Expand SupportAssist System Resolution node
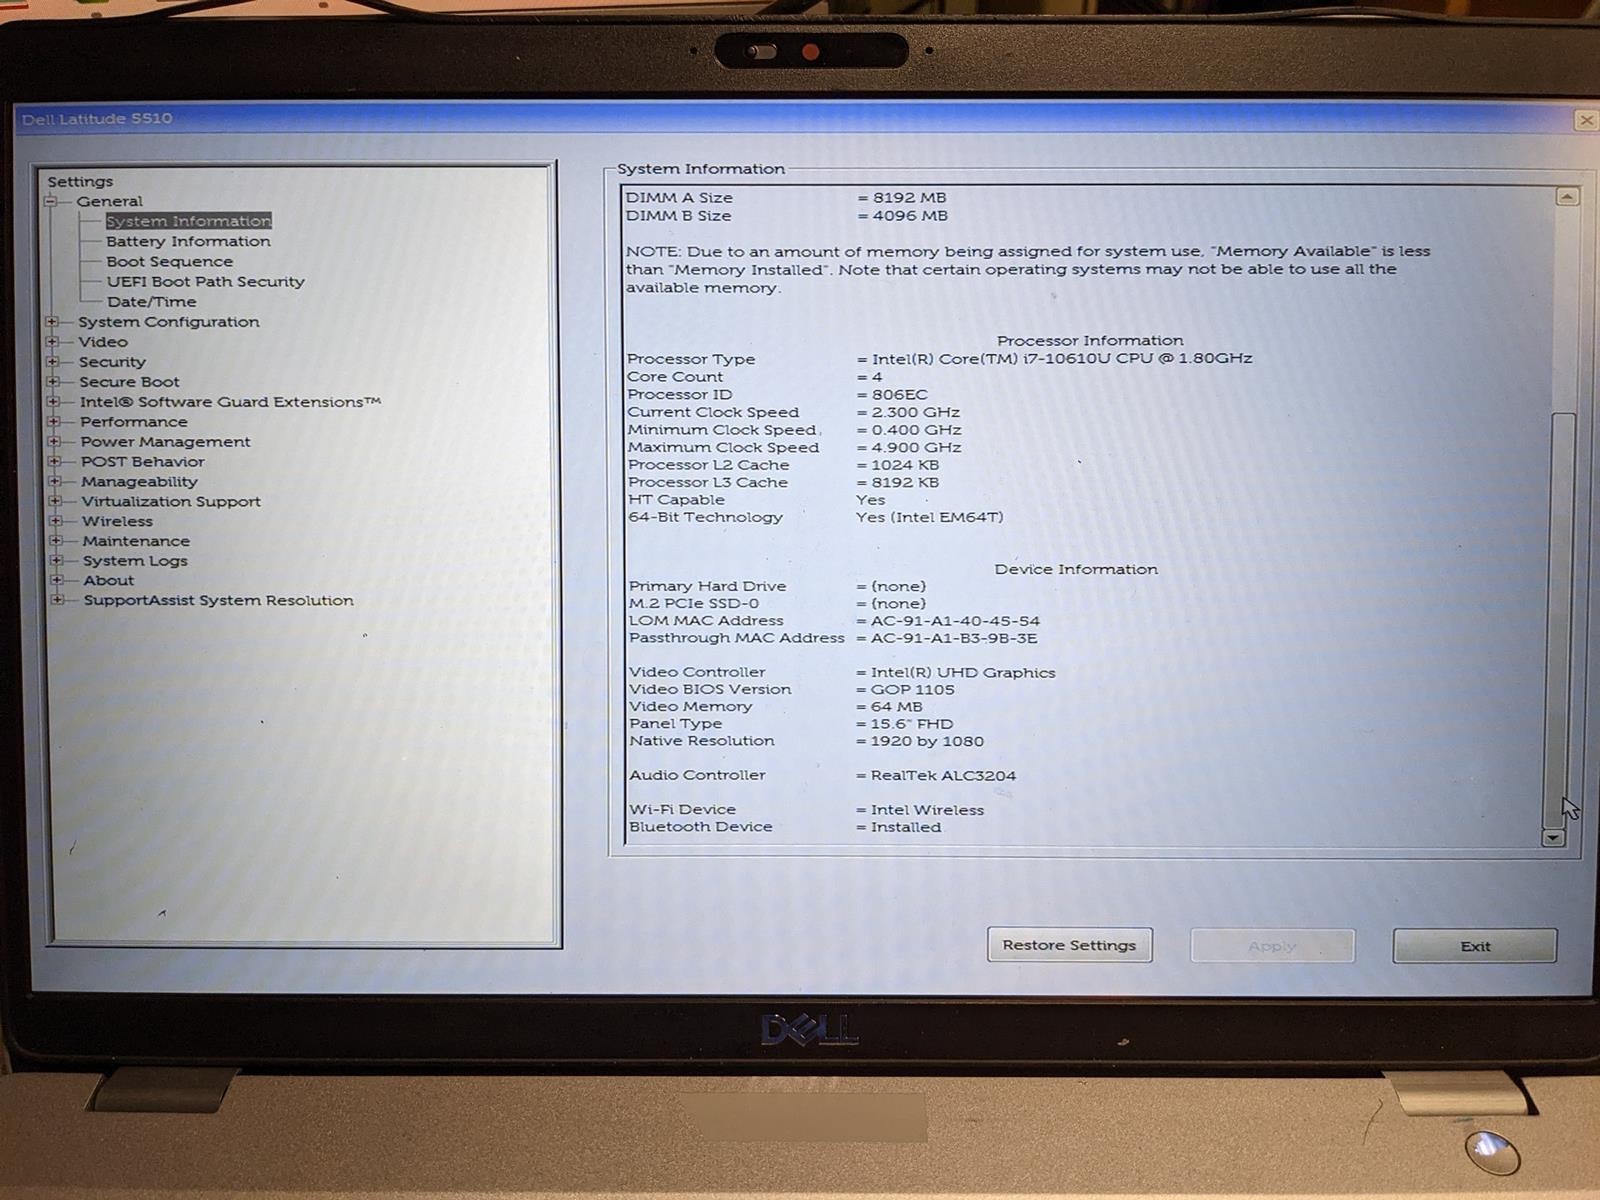 pyautogui.click(x=58, y=600)
